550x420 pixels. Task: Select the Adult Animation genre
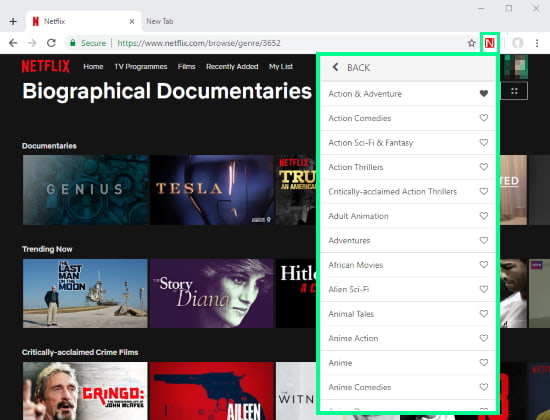358,216
